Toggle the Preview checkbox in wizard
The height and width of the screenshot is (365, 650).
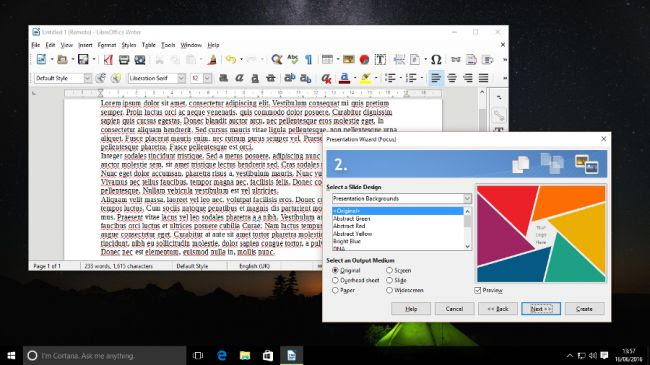point(478,290)
